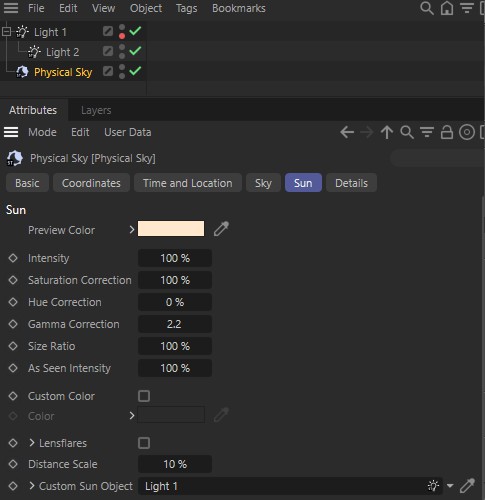Toggle Light 1 visibility dots
This screenshot has height=500, width=485.
point(122,32)
